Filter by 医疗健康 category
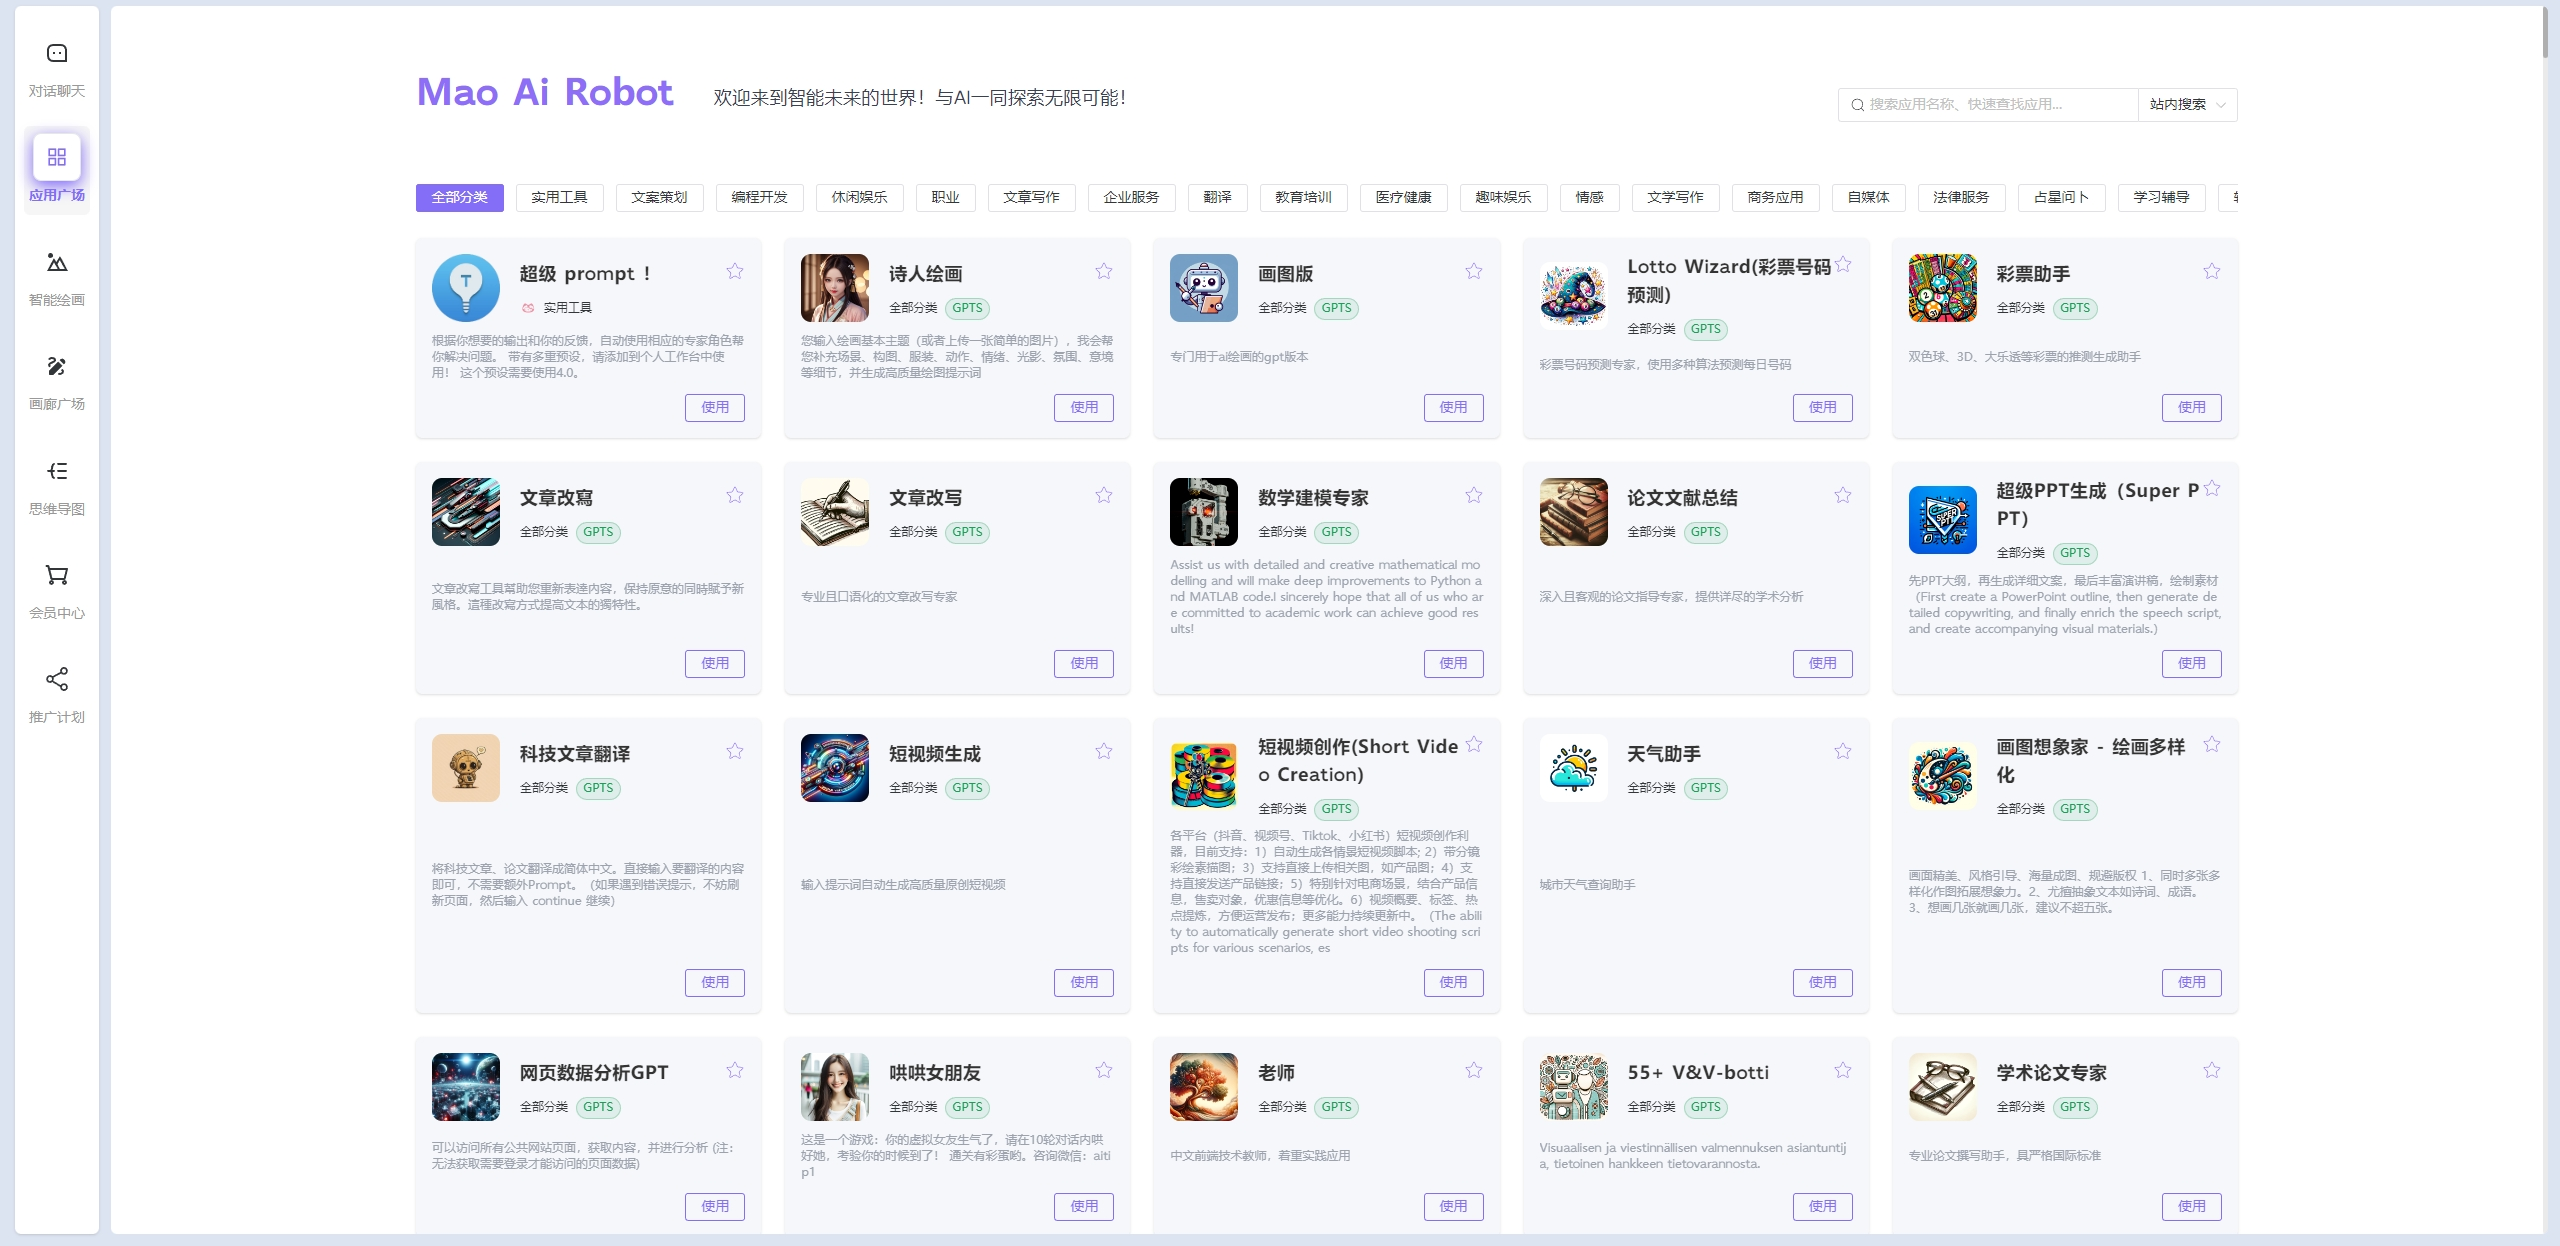 [x=1404, y=198]
